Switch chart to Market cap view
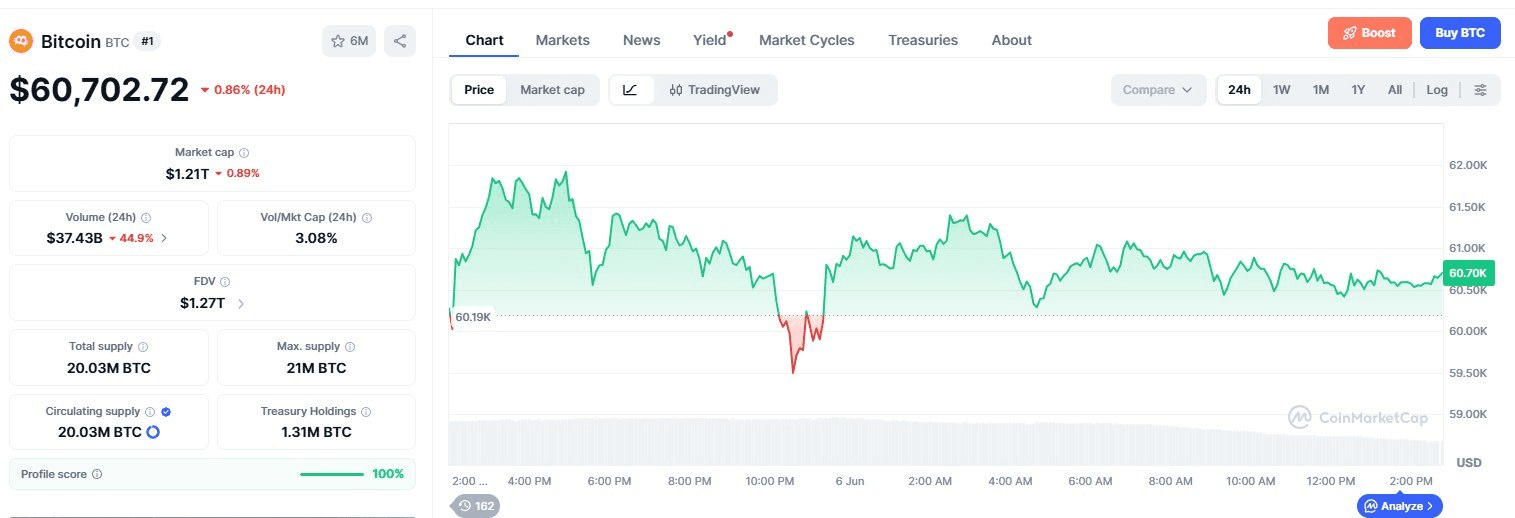 click(x=552, y=90)
